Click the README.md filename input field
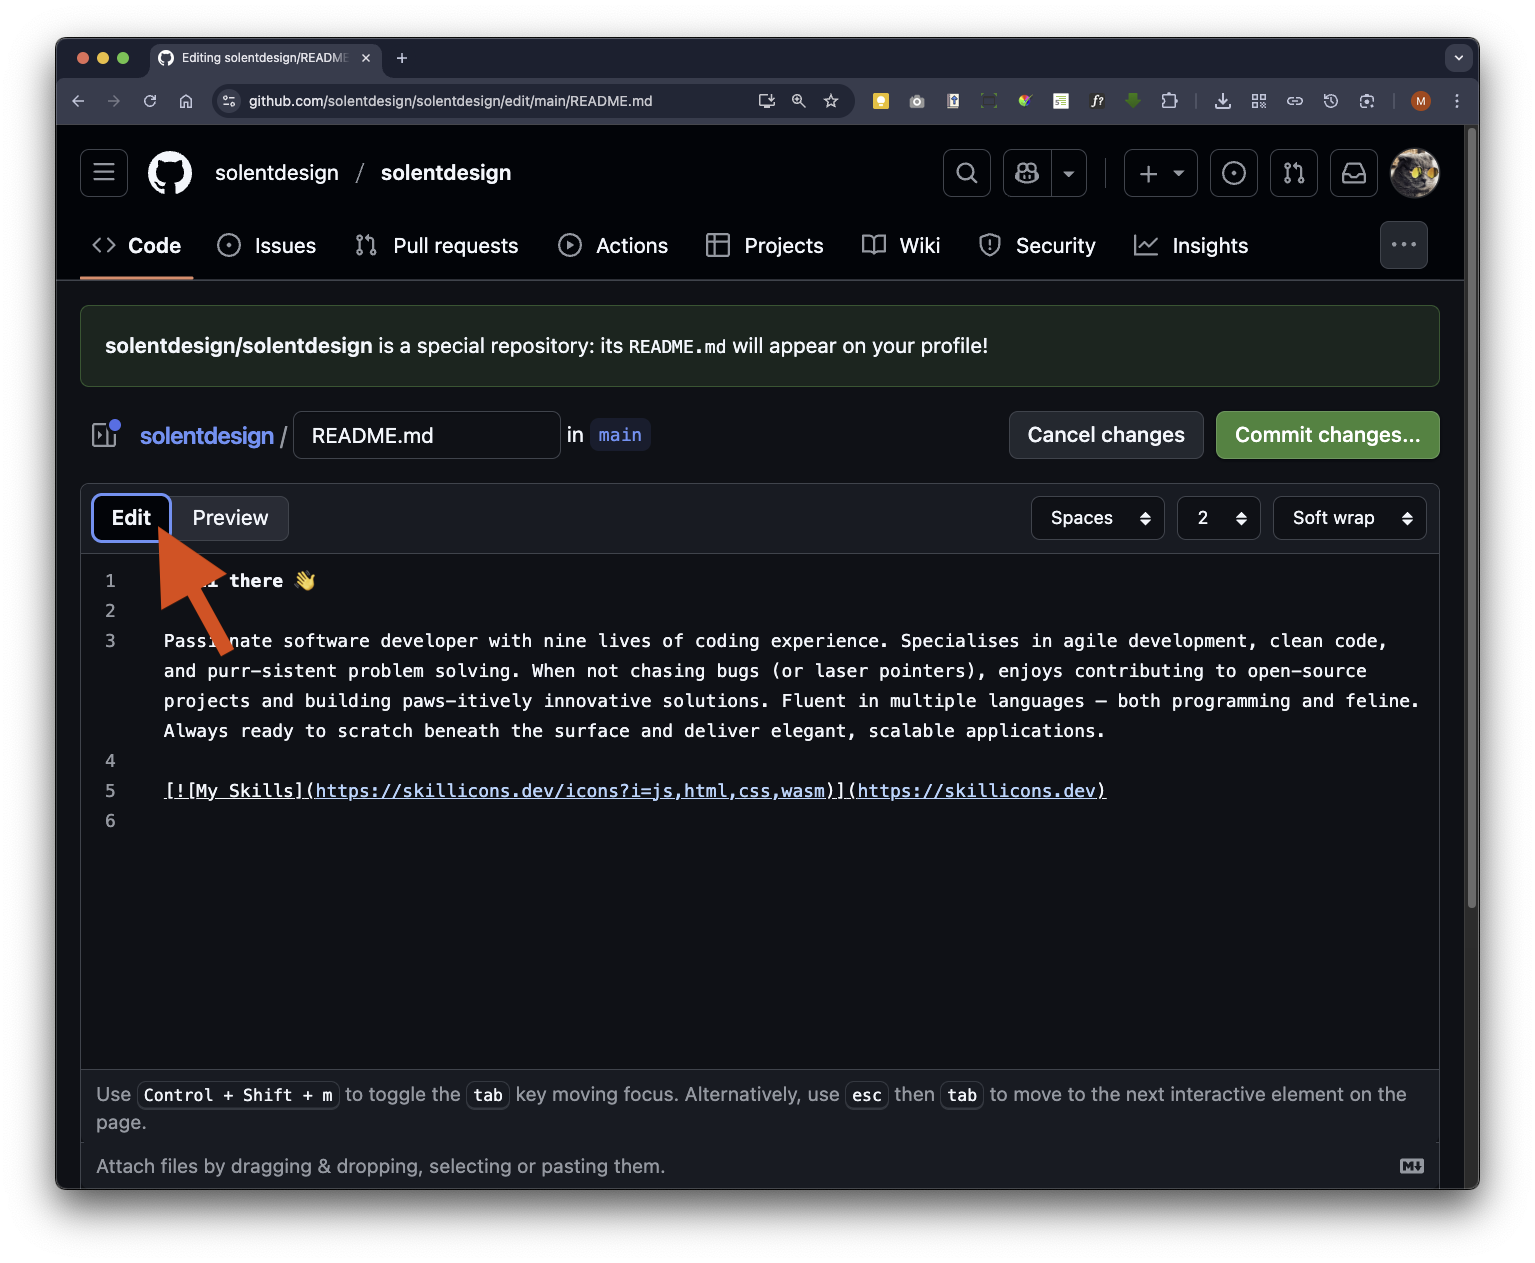Screen dimensions: 1535x1263 [426, 435]
